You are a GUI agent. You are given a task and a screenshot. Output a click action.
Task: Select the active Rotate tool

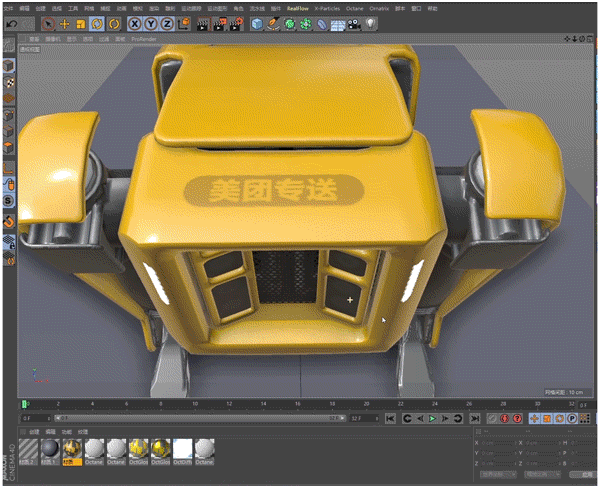point(97,24)
